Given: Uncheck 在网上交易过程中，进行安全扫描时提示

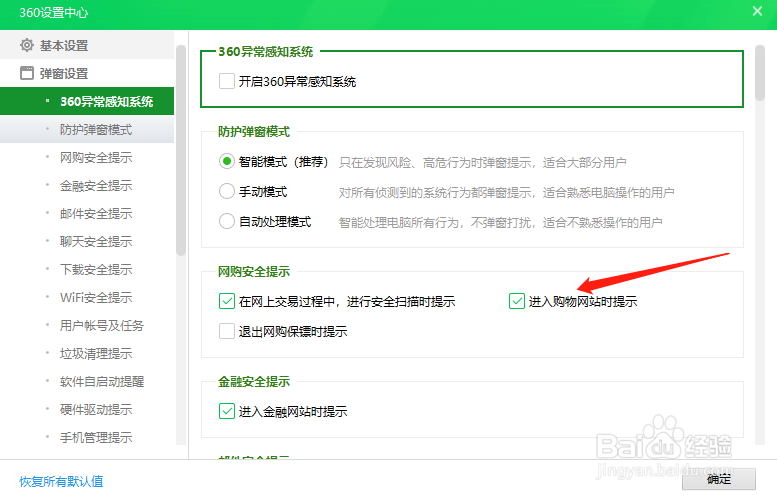Looking at the screenshot, I should [227, 301].
